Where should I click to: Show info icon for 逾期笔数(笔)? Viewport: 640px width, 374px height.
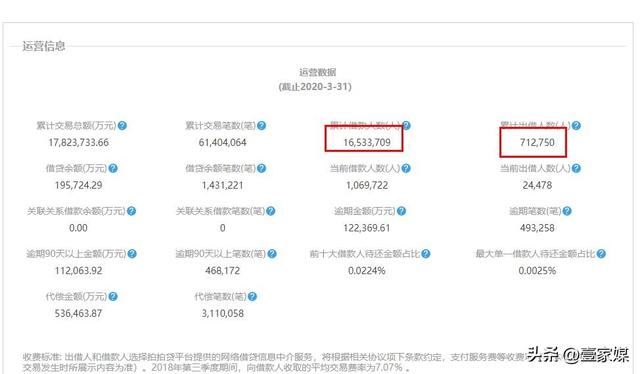click(567, 211)
